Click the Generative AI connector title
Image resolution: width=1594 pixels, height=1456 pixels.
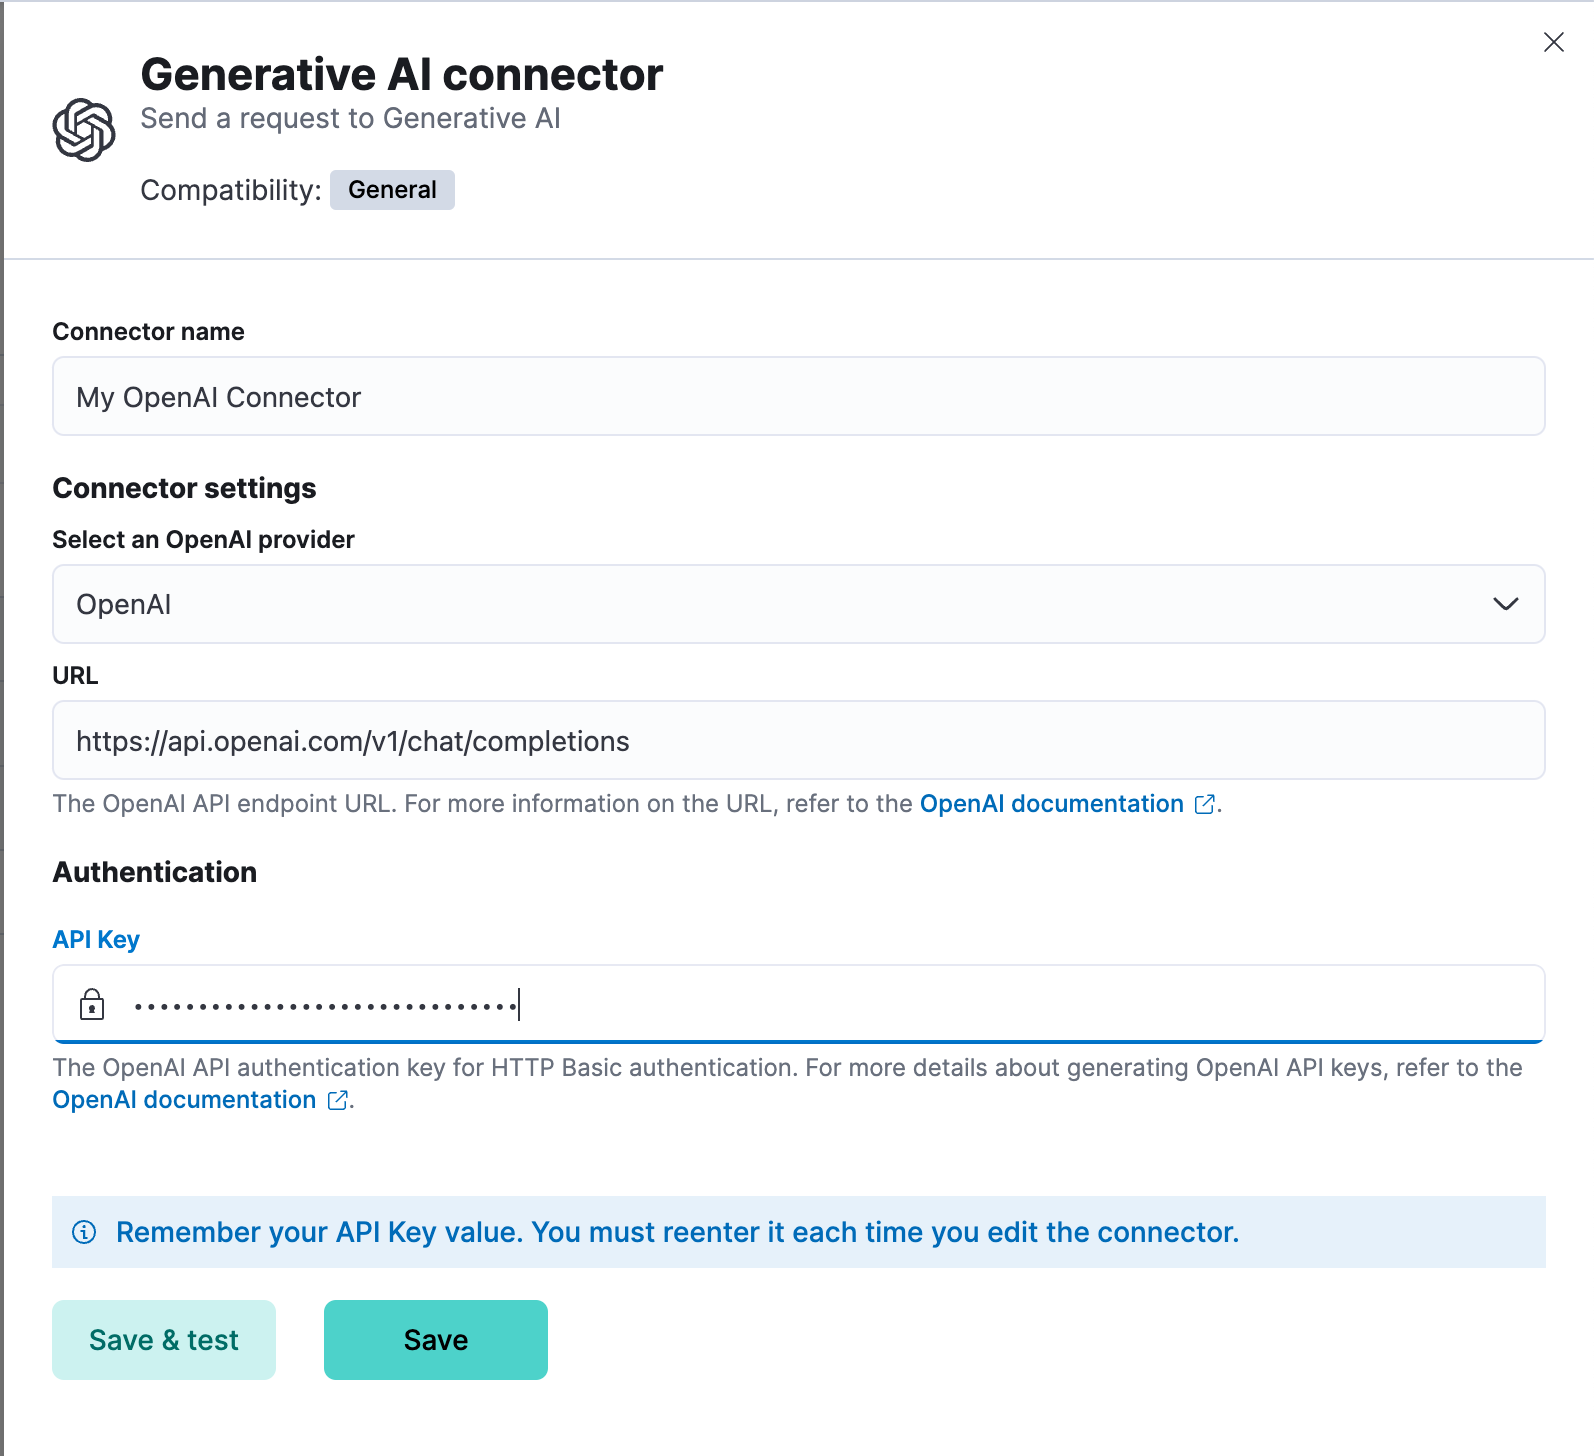tap(402, 72)
